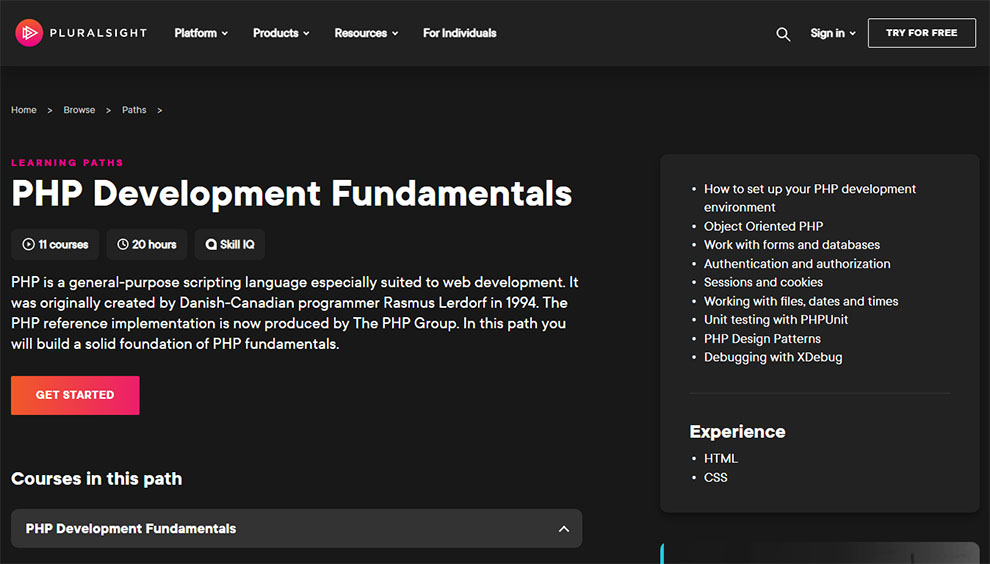
Task: Click the PHP Development Fundamentals page title
Action: coord(291,193)
